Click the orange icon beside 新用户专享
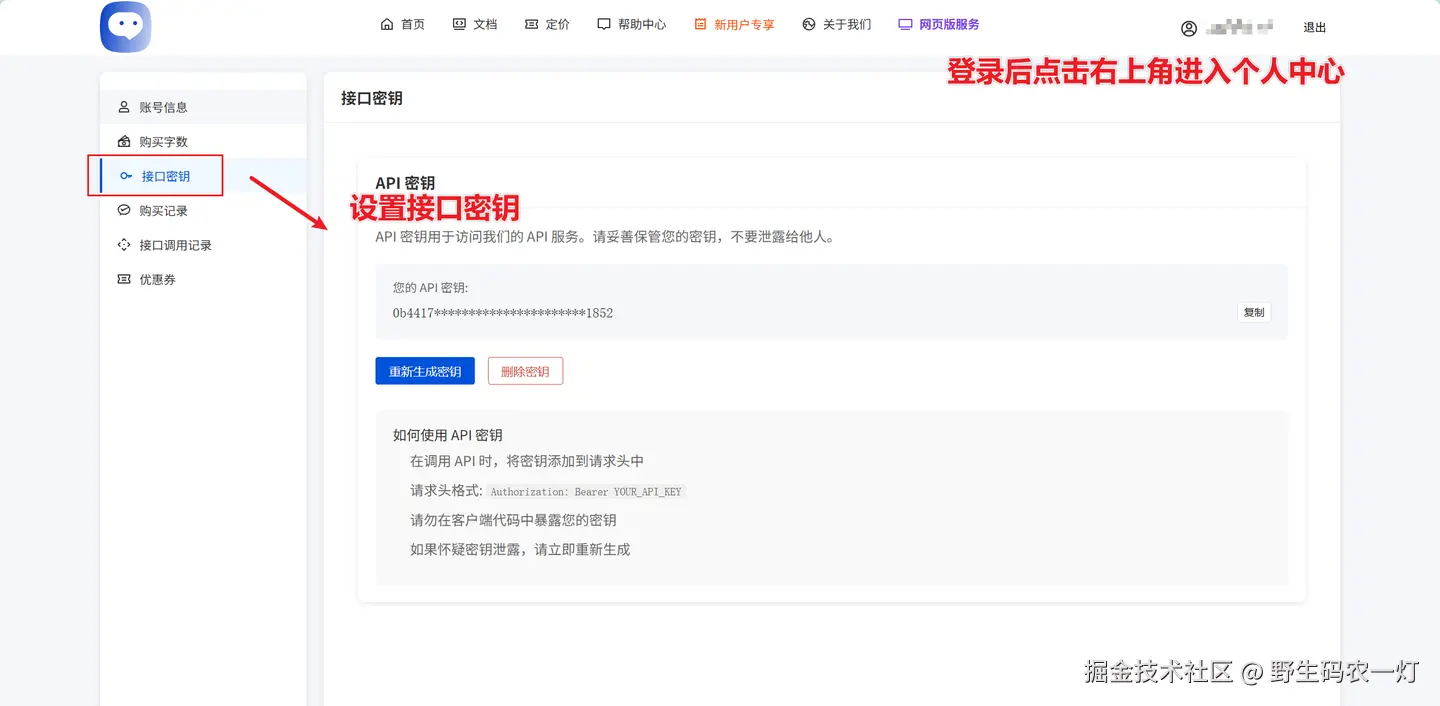The image size is (1440, 706). (700, 23)
